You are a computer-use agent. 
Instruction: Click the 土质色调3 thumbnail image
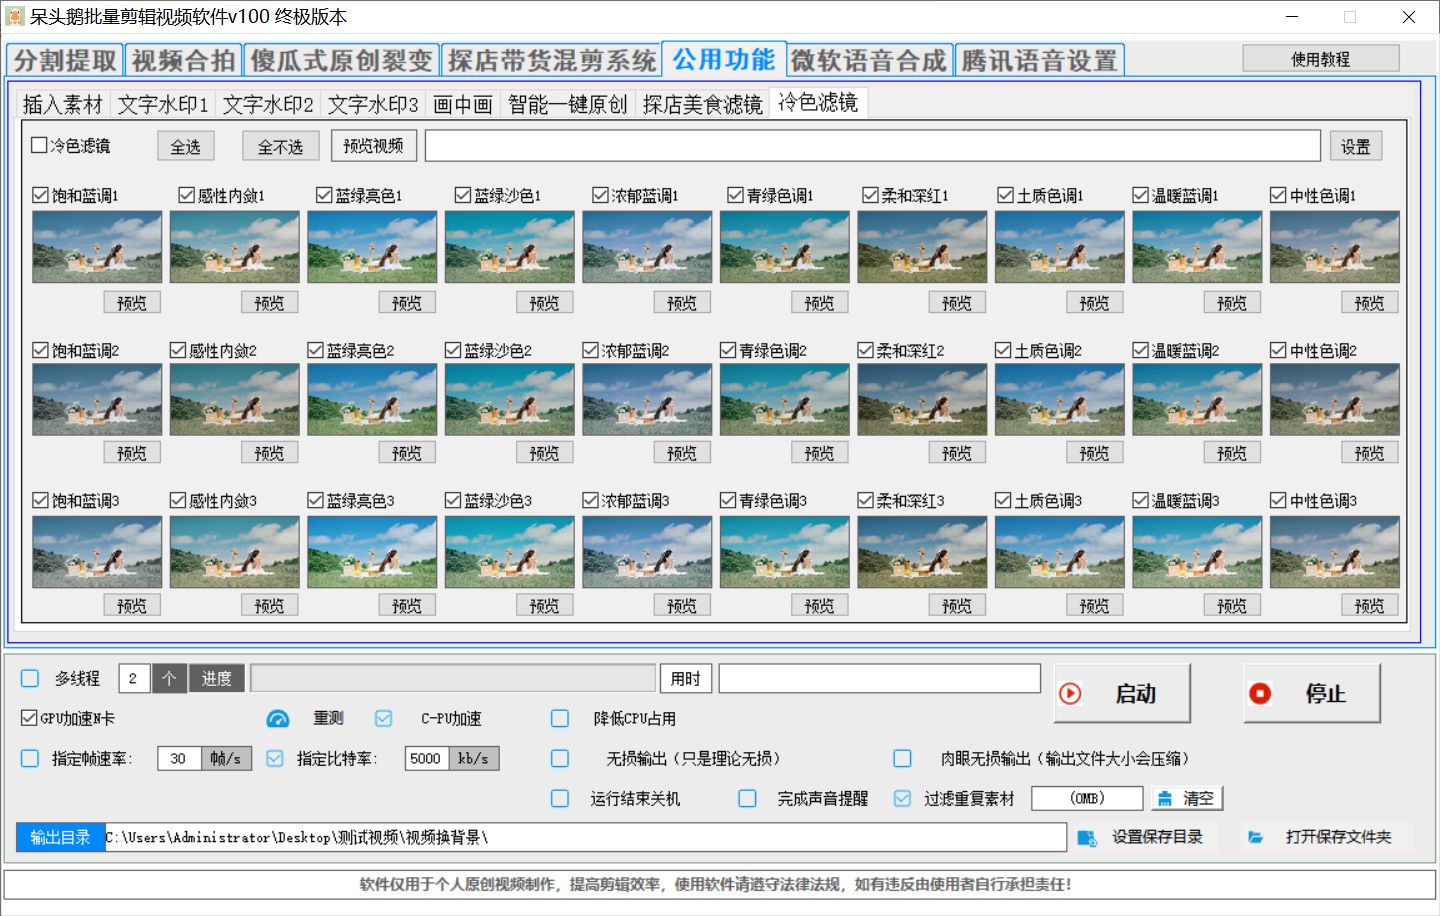click(1060, 552)
